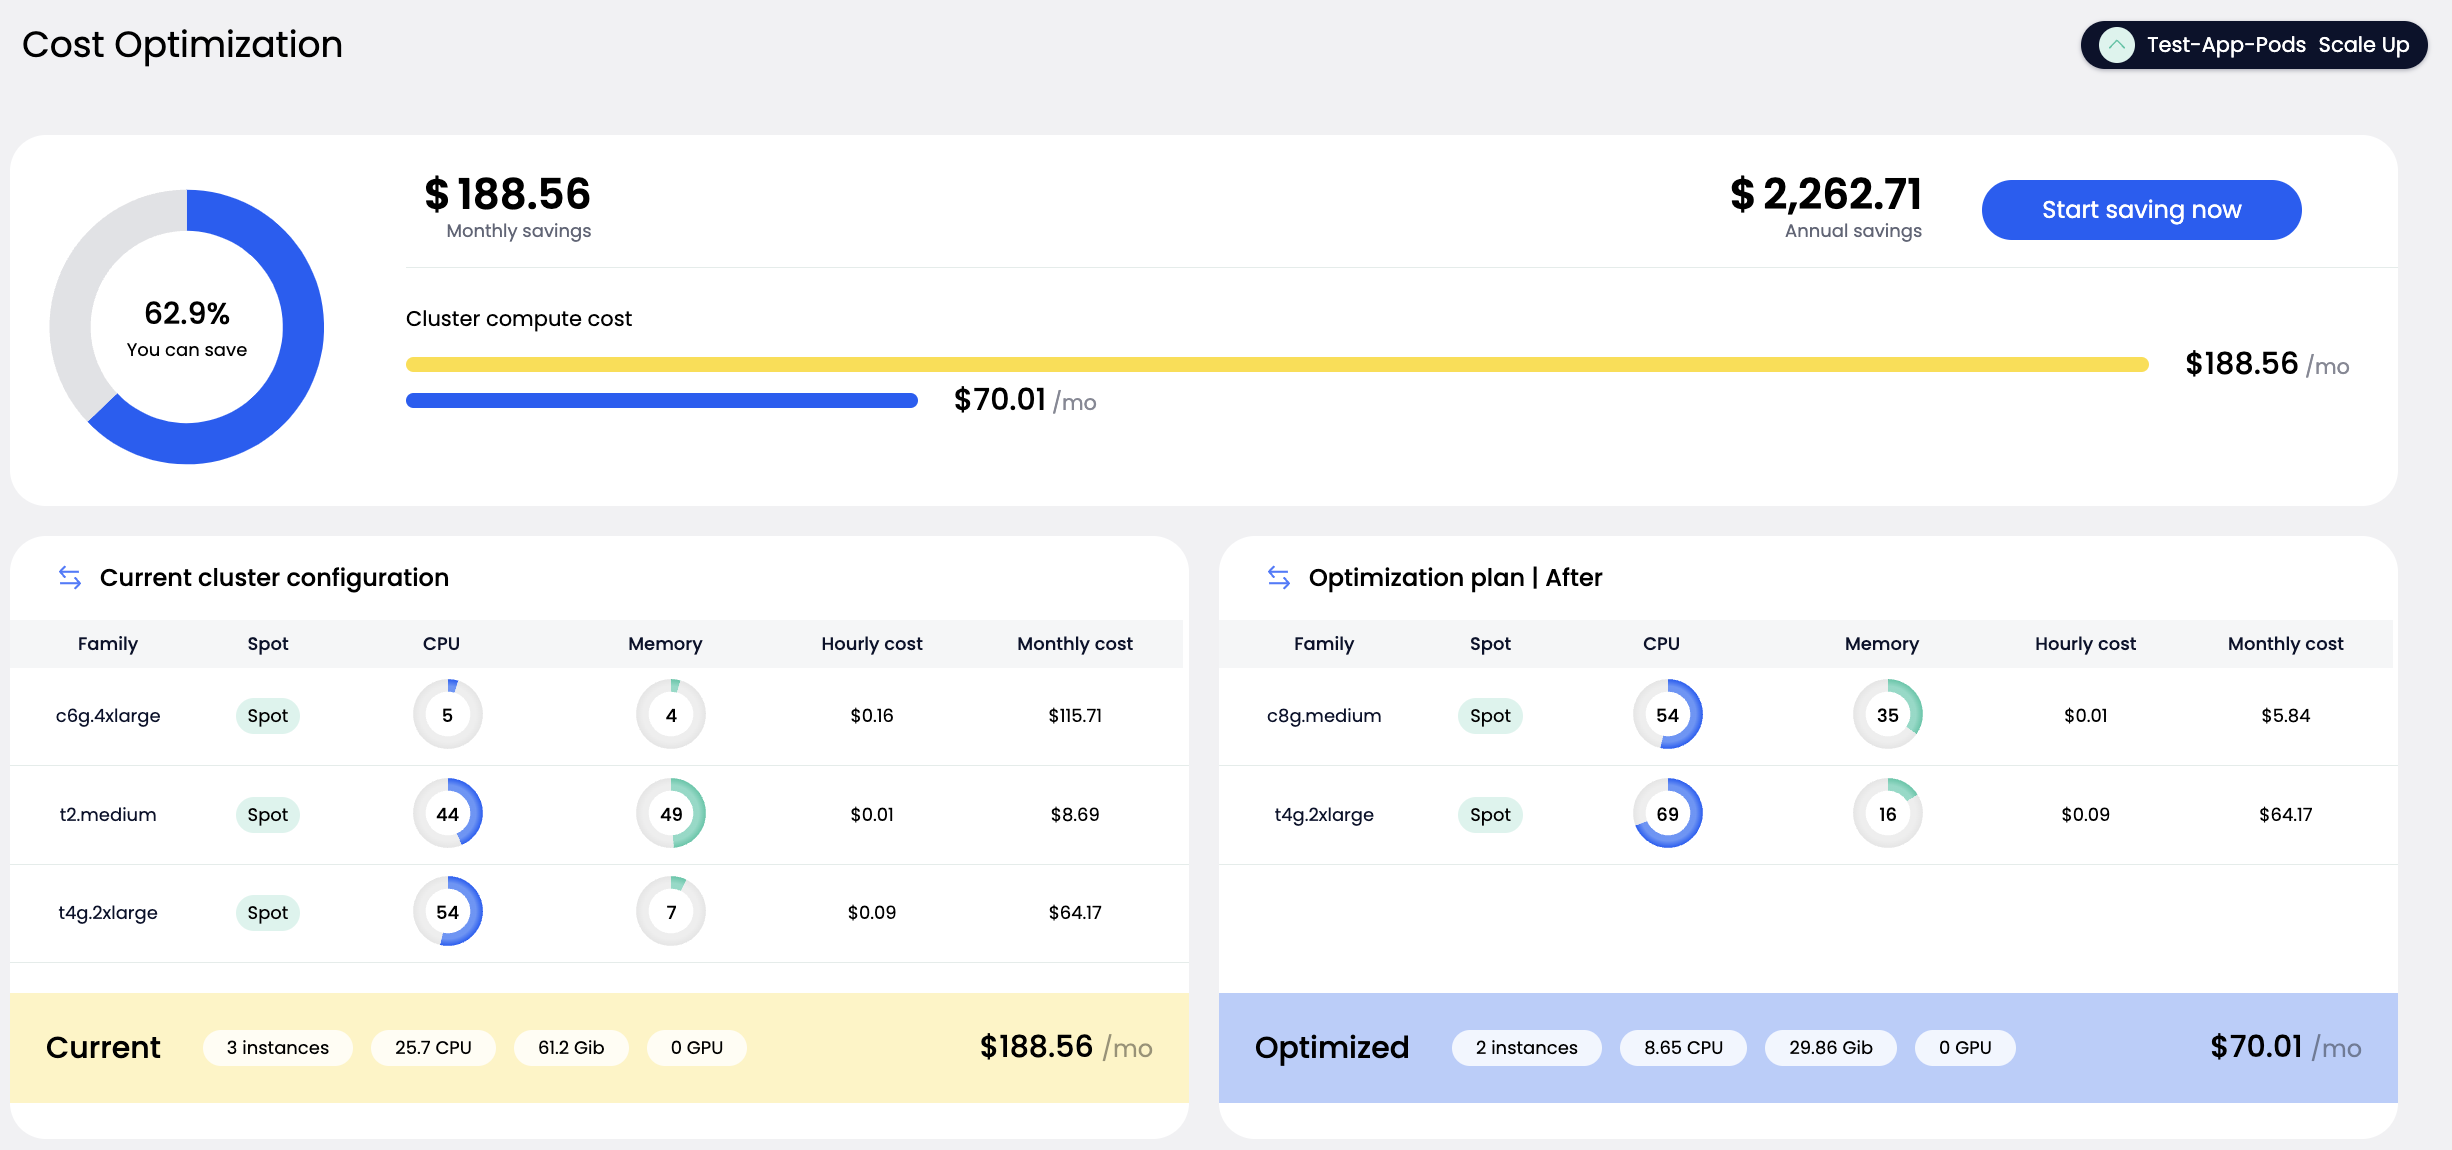
Task: Click the Memory column header in optimization plan
Action: [1882, 644]
